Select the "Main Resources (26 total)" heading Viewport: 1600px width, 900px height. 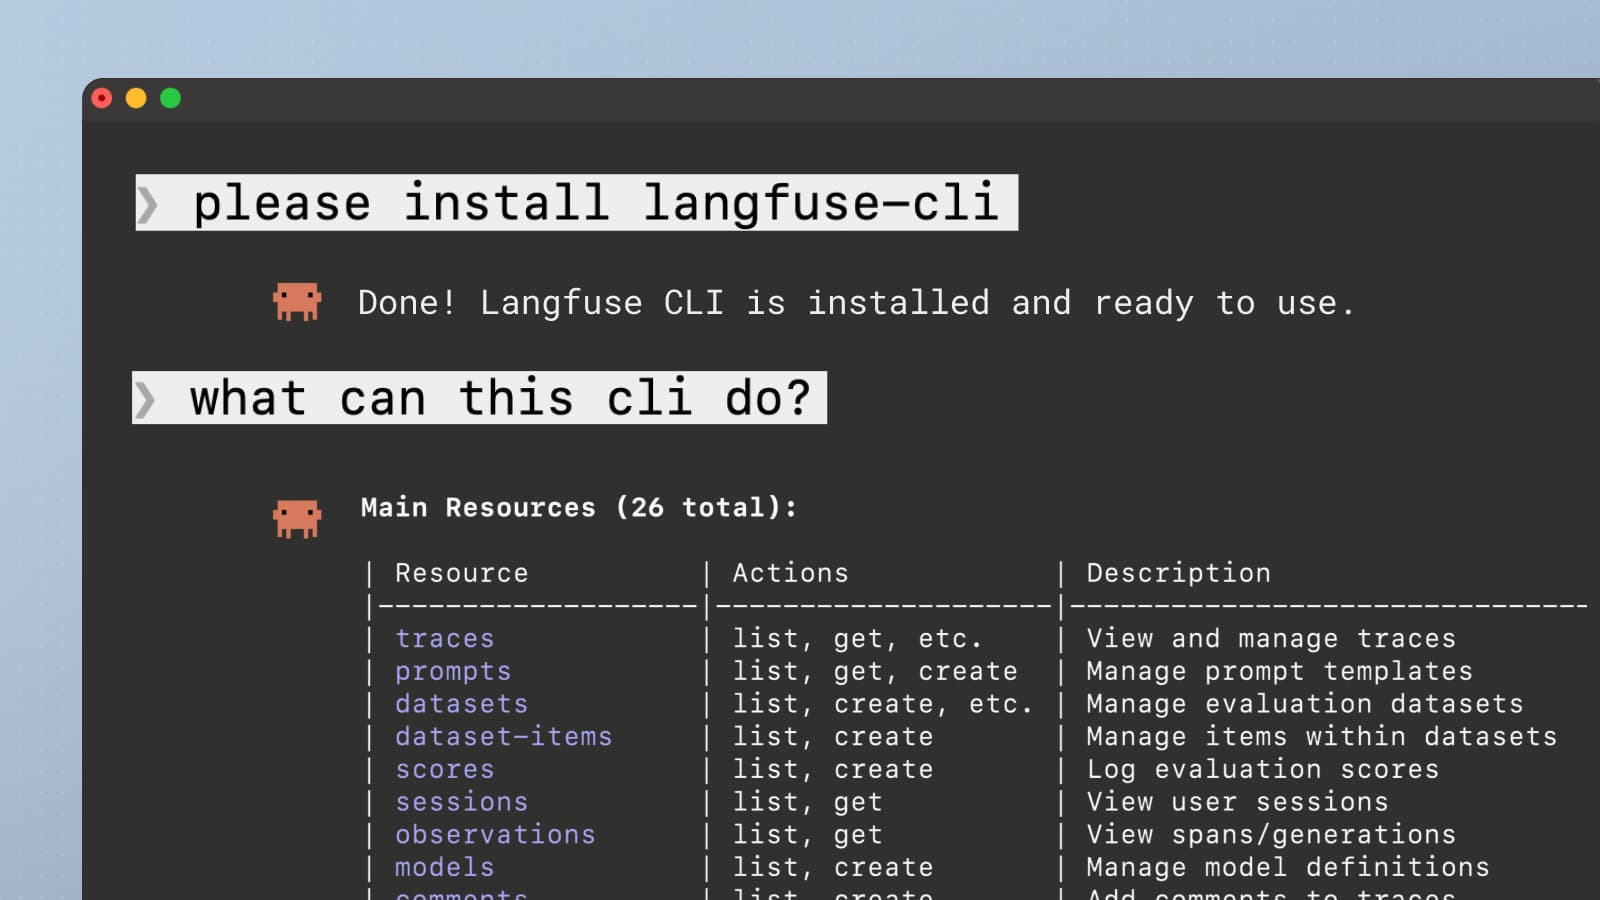[x=578, y=508]
